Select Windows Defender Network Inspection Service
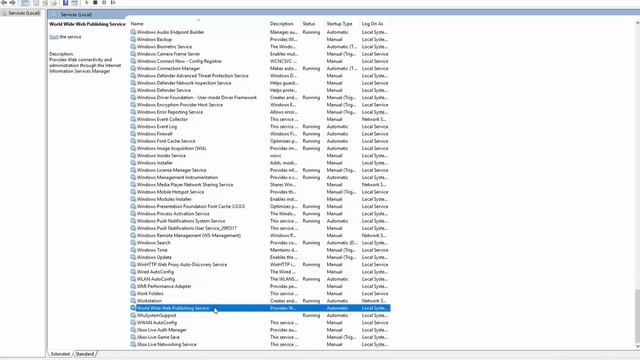This screenshot has height=360, width=640. pos(260,83)
